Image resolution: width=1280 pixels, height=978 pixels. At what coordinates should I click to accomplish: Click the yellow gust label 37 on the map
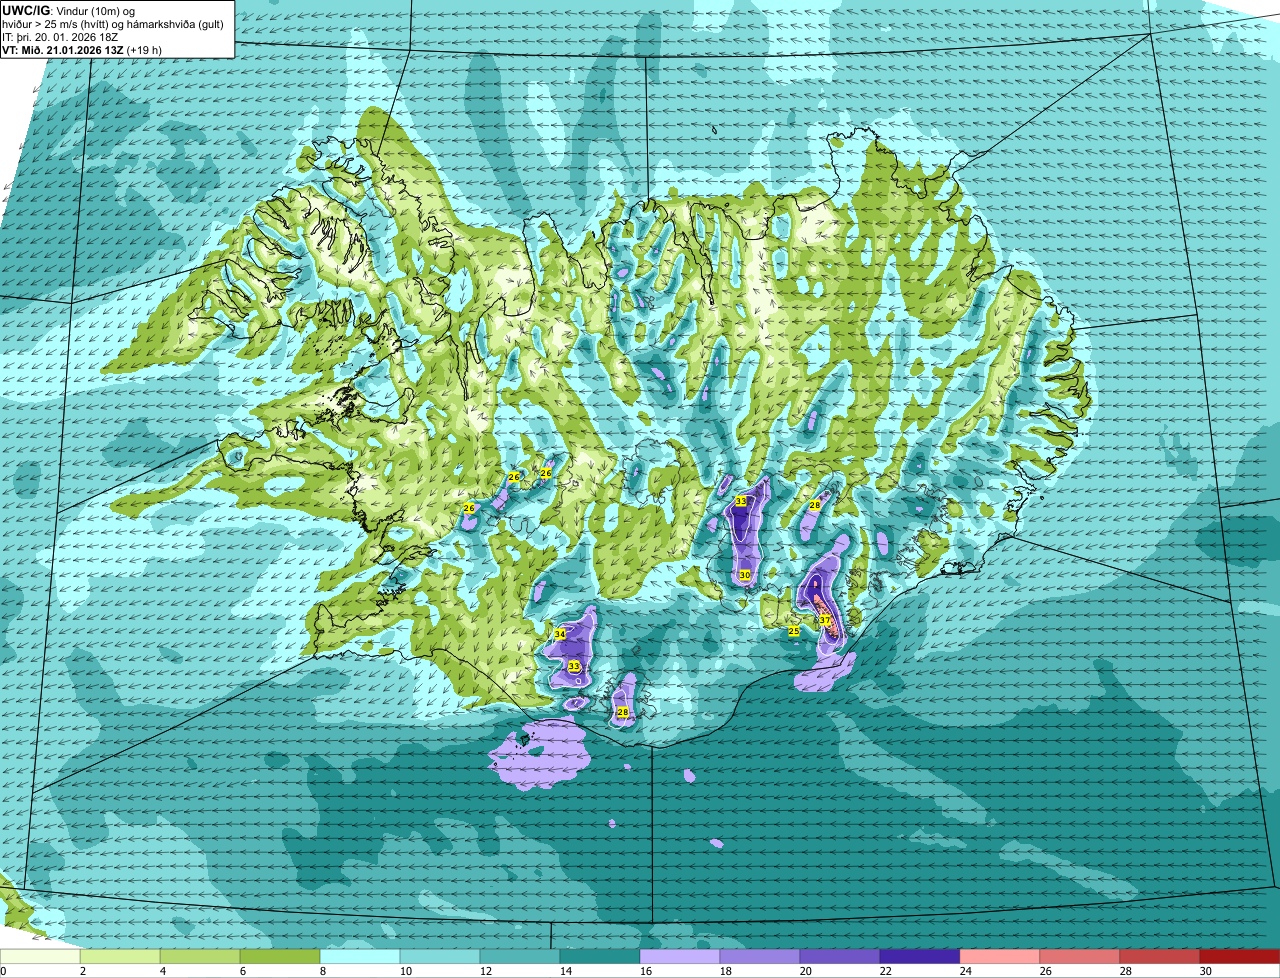click(825, 621)
